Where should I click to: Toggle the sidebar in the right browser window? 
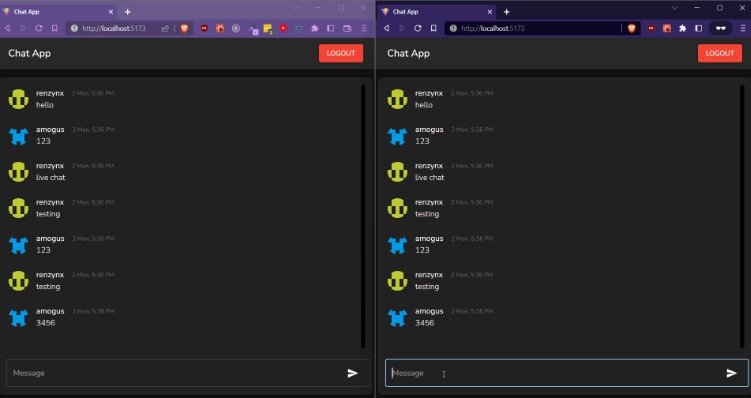[x=698, y=28]
